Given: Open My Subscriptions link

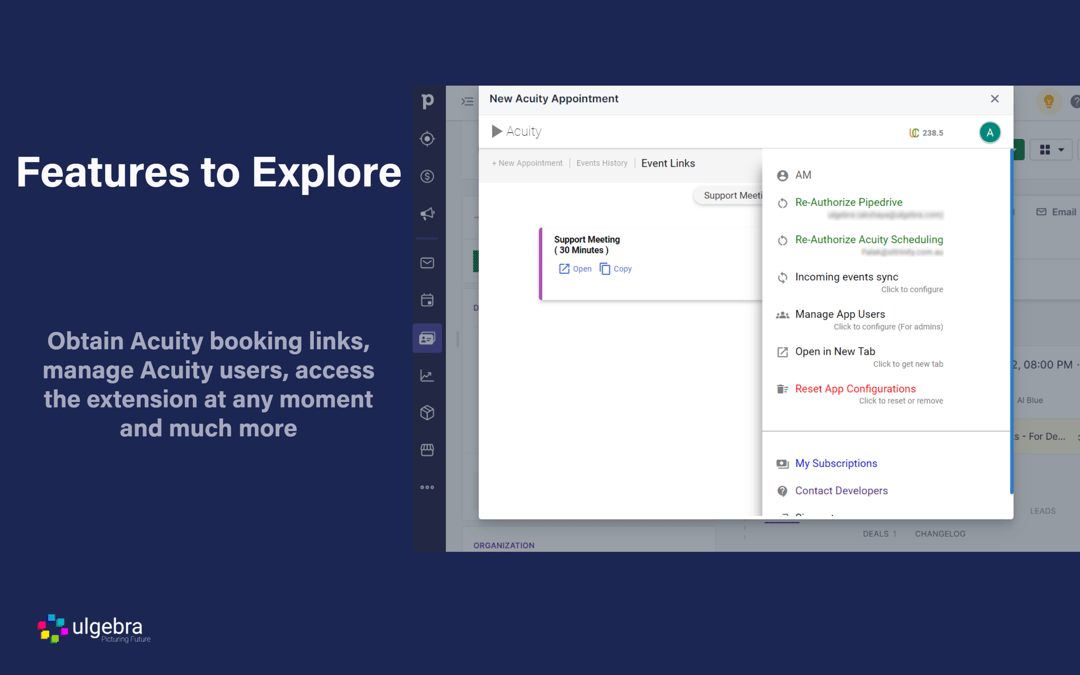Looking at the screenshot, I should [x=836, y=463].
